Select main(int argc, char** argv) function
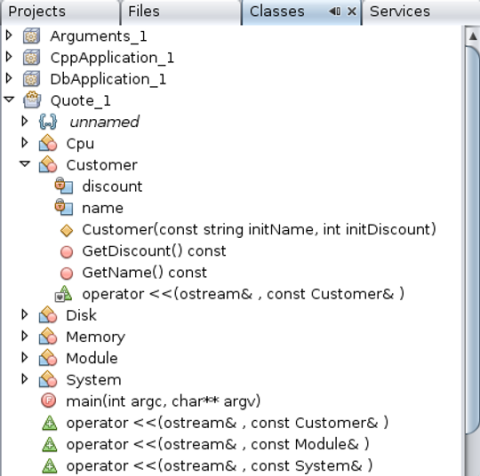Image resolution: width=480 pixels, height=476 pixels. click(x=163, y=401)
